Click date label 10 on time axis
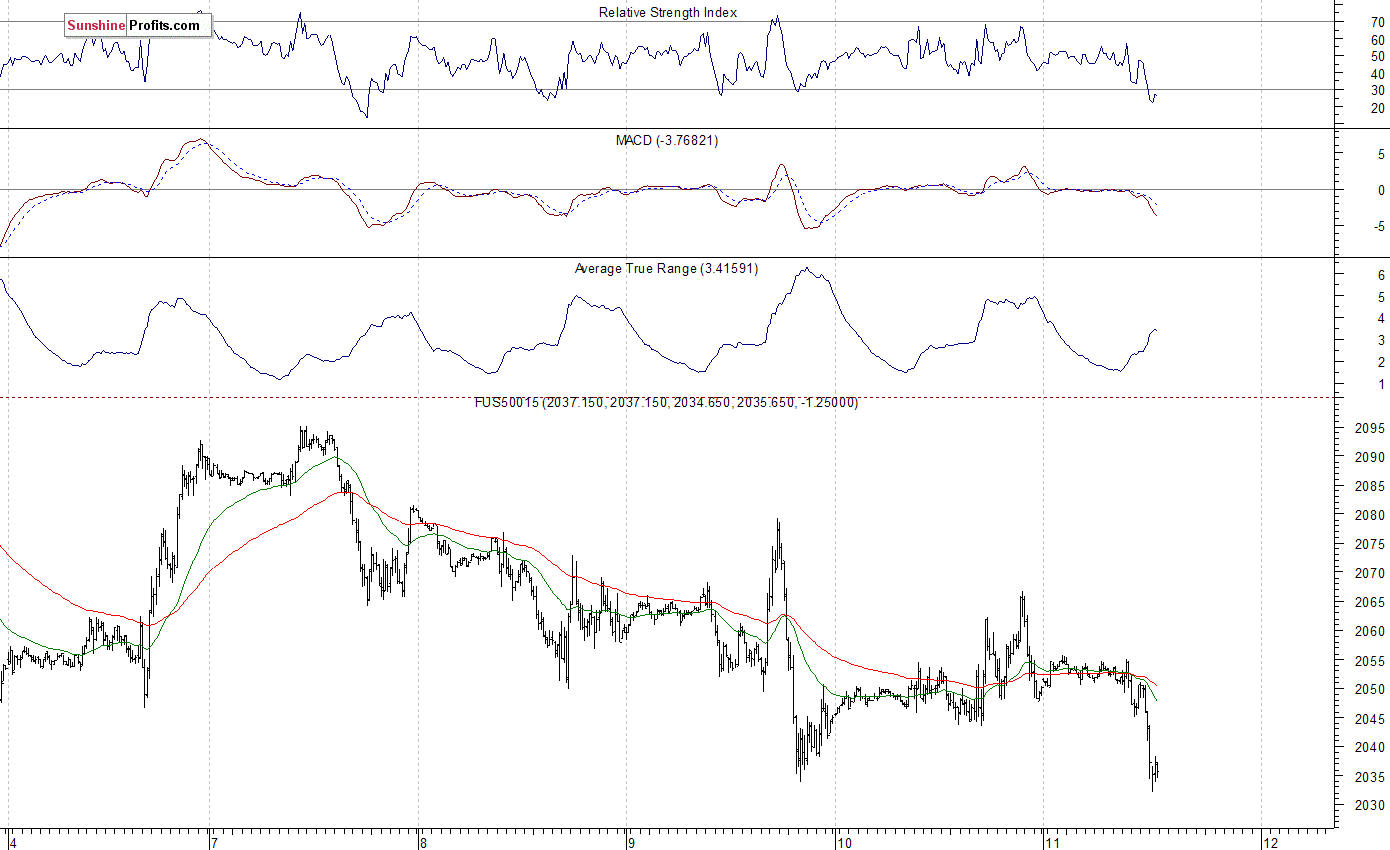Screen dimensions: 1390x850 pos(844,842)
